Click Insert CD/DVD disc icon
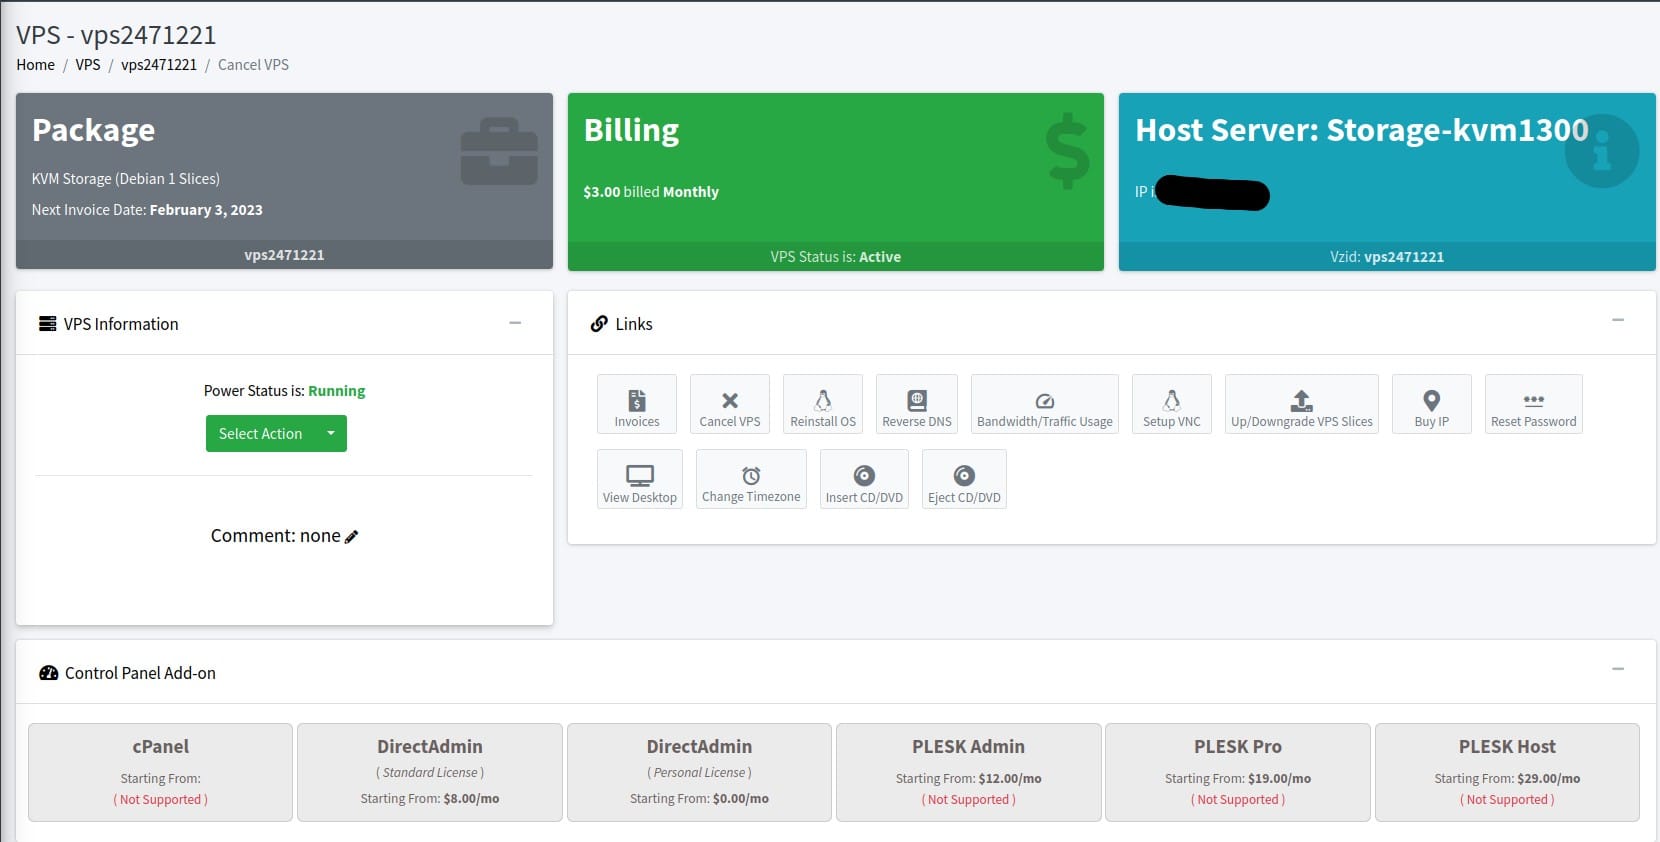Screen dimensions: 1660x842 tap(864, 476)
